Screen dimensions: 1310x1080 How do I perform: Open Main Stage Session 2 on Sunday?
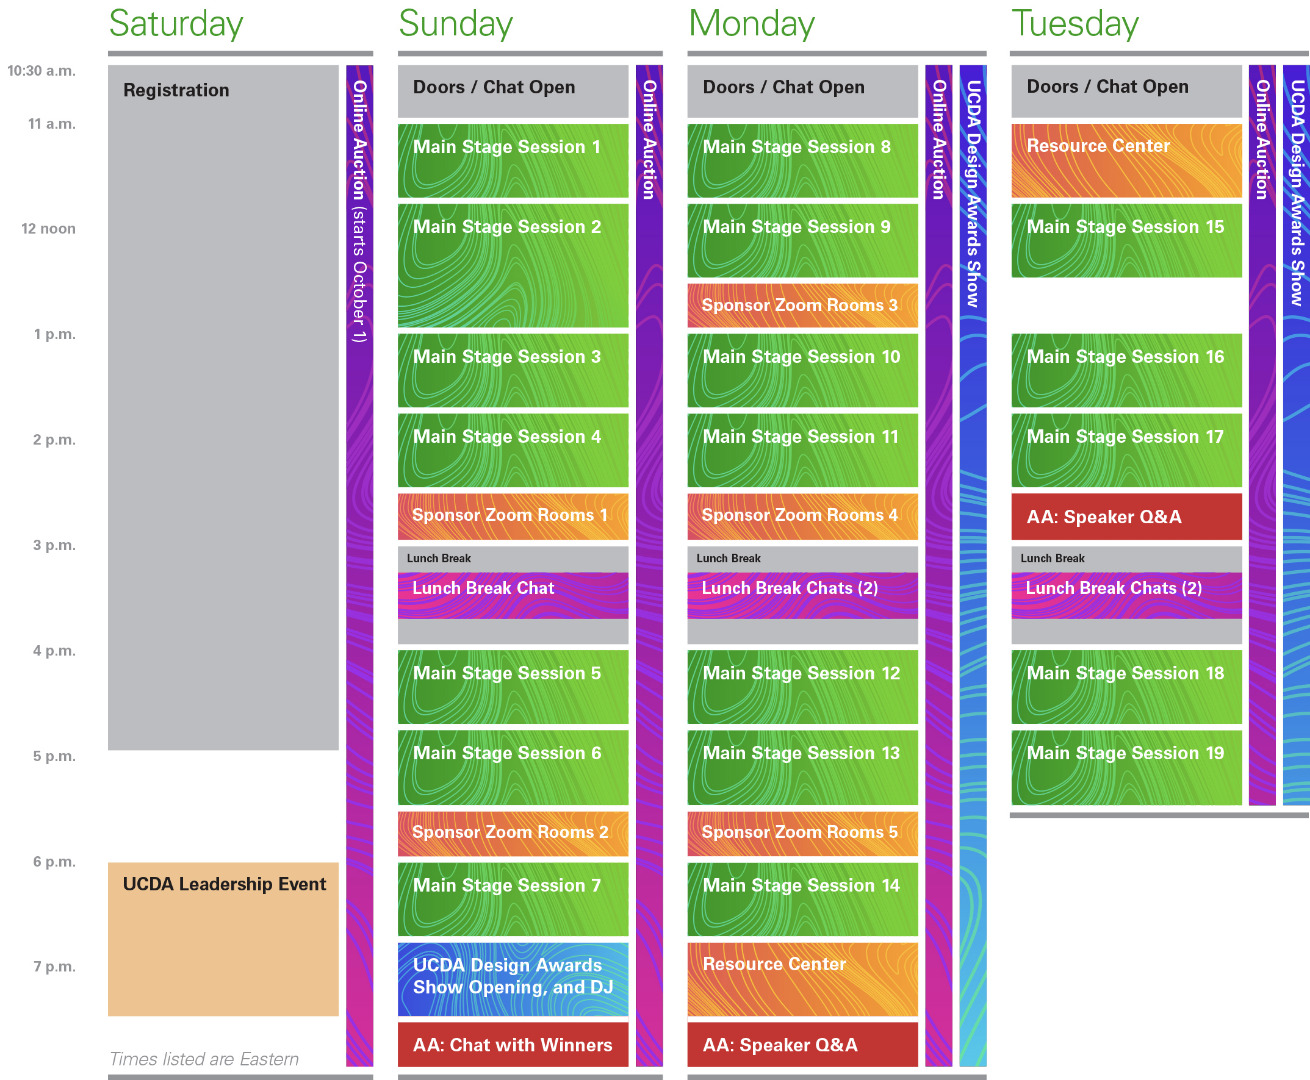(513, 265)
